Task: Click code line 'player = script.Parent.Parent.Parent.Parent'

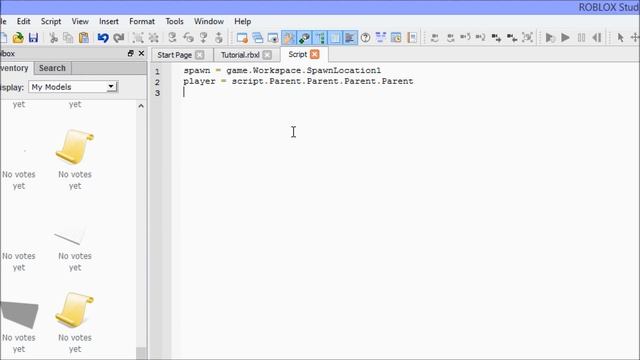Action: pos(298,81)
